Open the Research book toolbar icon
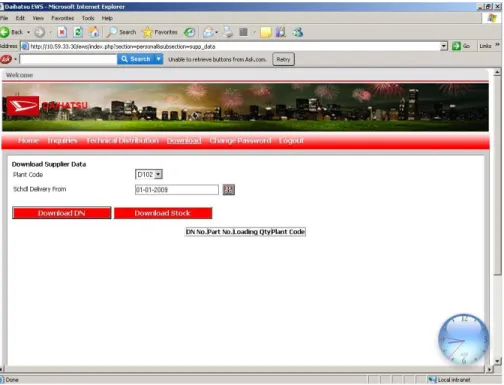The image size is (504, 385). pyautogui.click(x=281, y=32)
